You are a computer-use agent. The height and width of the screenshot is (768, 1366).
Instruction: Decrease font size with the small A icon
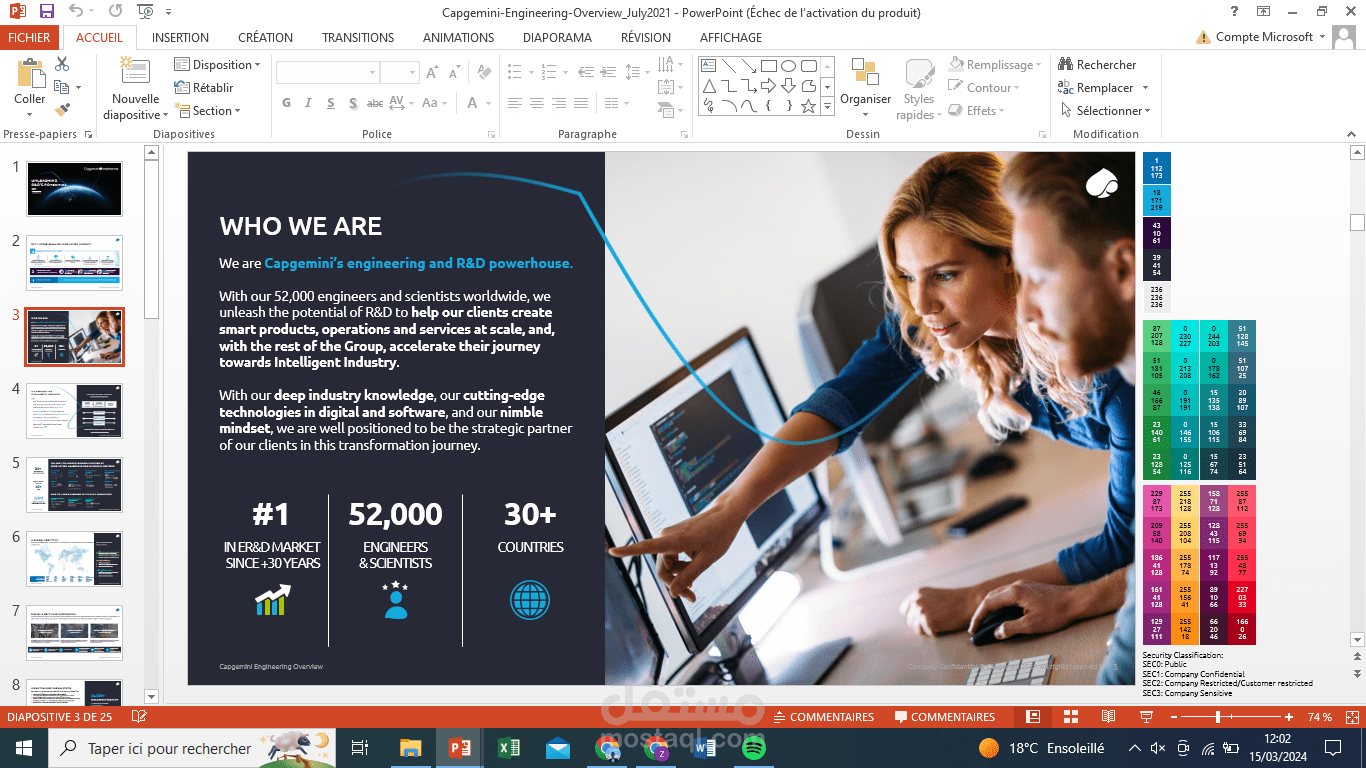tap(455, 73)
